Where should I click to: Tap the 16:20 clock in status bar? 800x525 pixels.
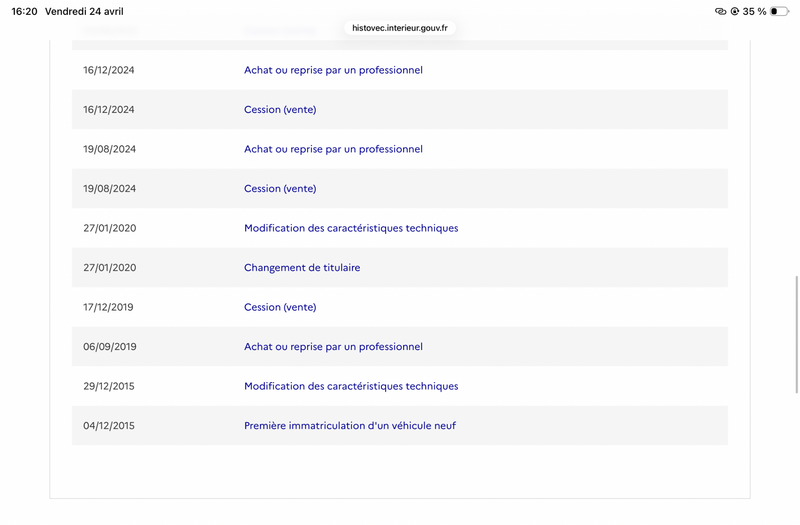(24, 11)
